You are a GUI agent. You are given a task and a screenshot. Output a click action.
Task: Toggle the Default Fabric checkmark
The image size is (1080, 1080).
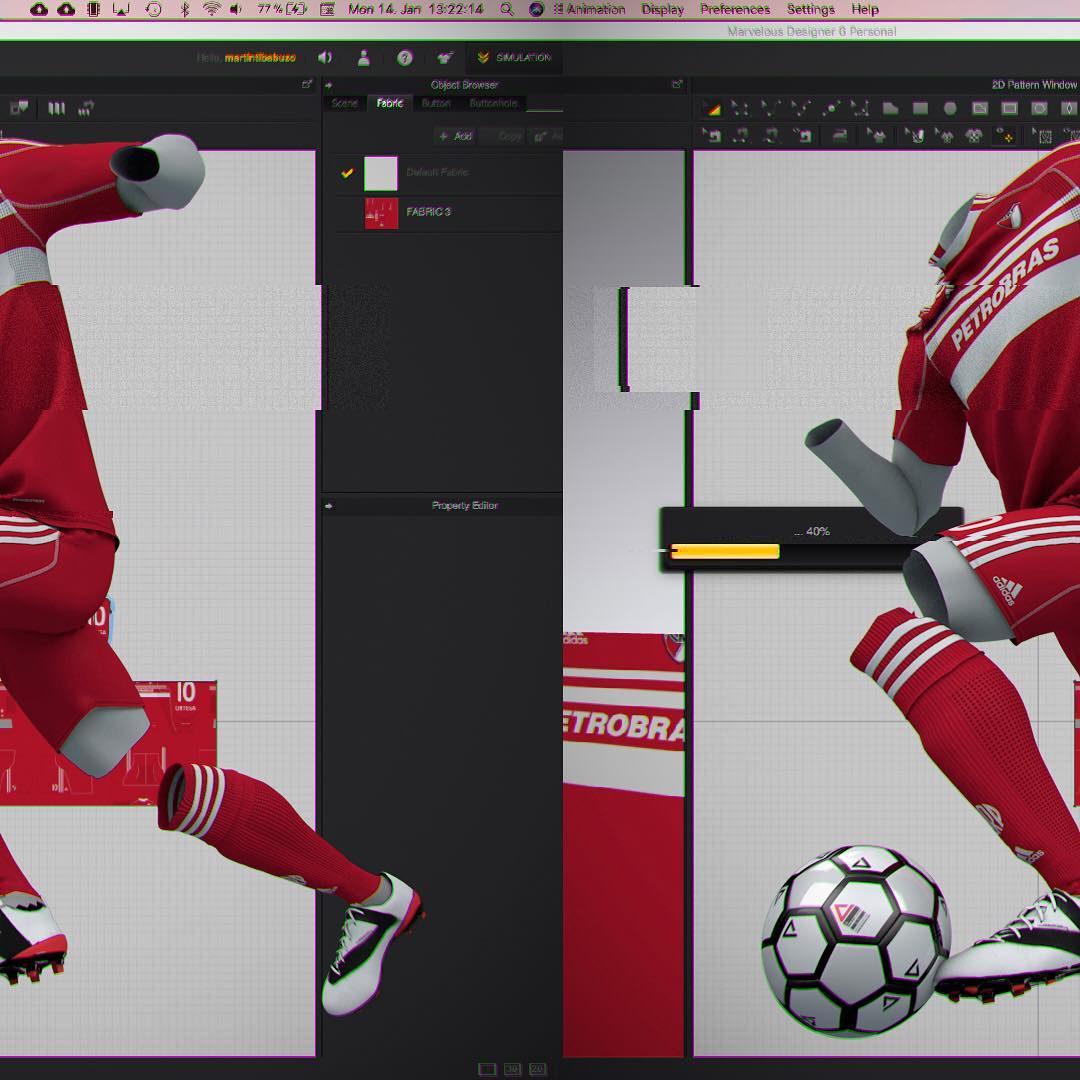(347, 173)
